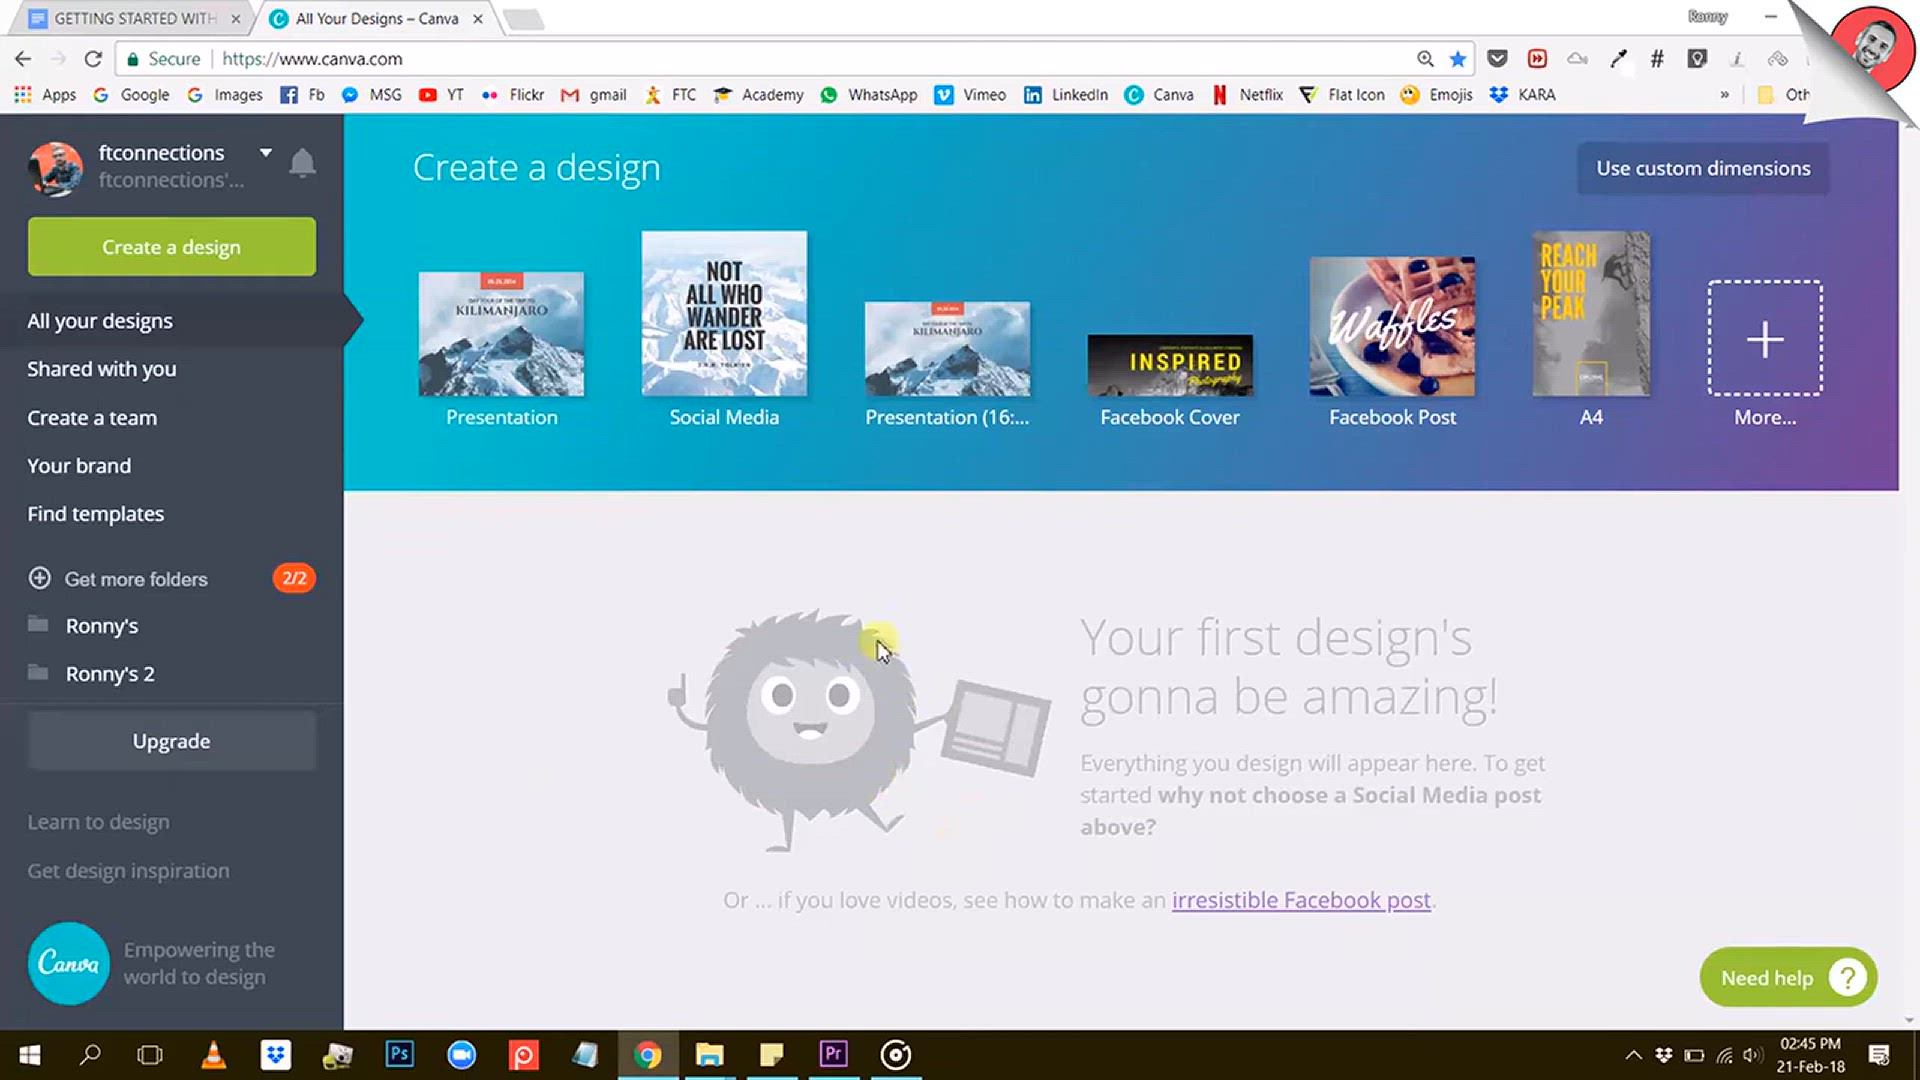Click Use custom dimensions button
Image resolution: width=1920 pixels, height=1080 pixels.
click(x=1703, y=168)
